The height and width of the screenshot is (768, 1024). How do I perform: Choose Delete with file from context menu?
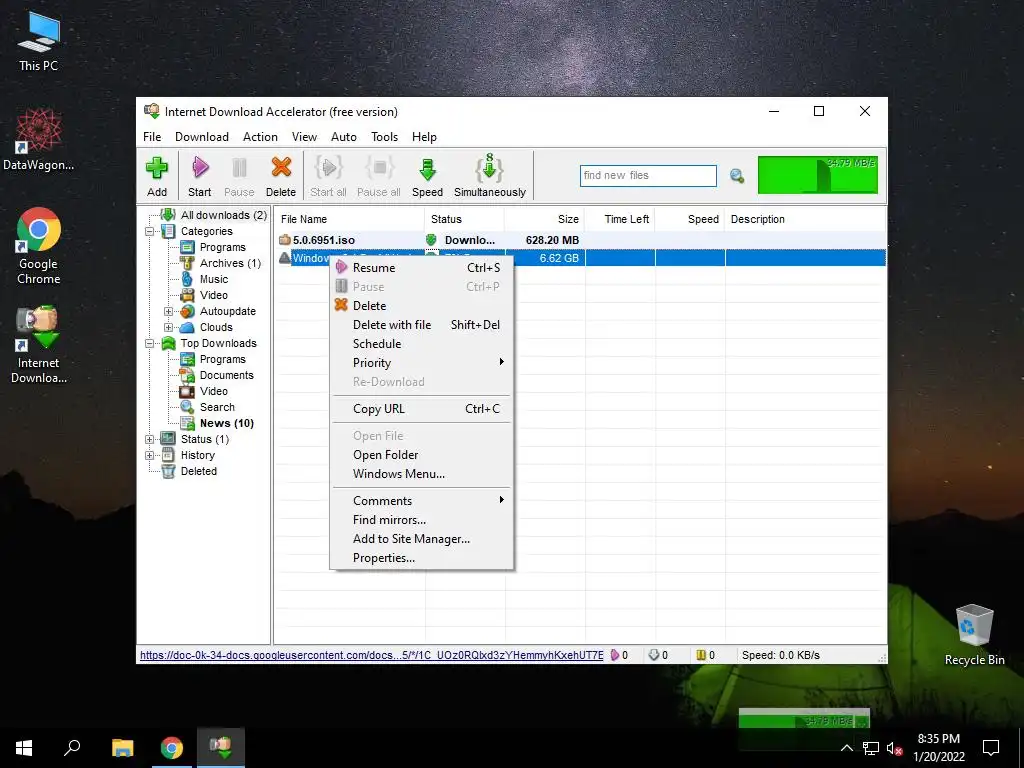pos(421,325)
